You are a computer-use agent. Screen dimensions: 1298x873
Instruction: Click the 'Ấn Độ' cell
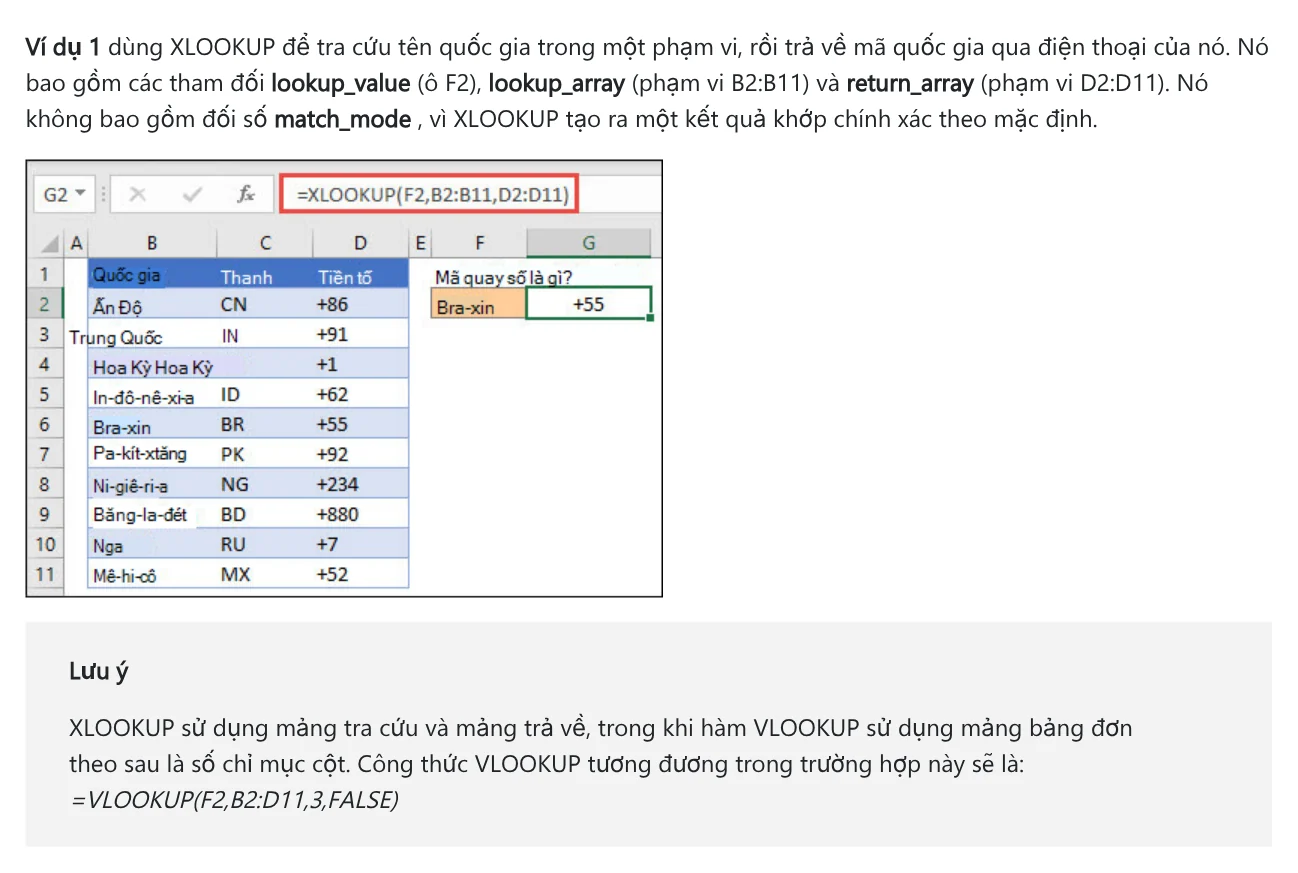(152, 305)
